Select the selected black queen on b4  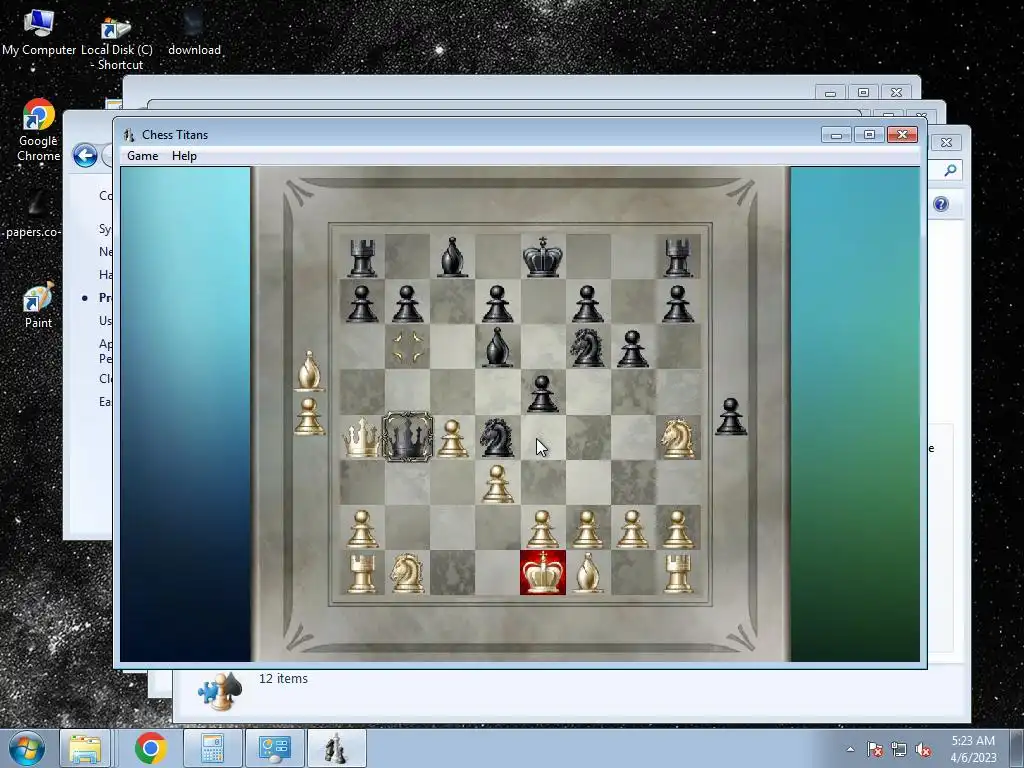(407, 436)
